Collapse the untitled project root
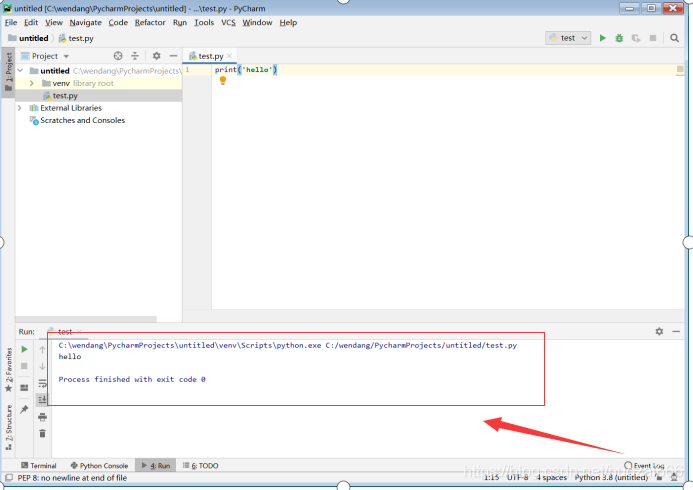Screen dimensions: 693x490 (x=20, y=71)
